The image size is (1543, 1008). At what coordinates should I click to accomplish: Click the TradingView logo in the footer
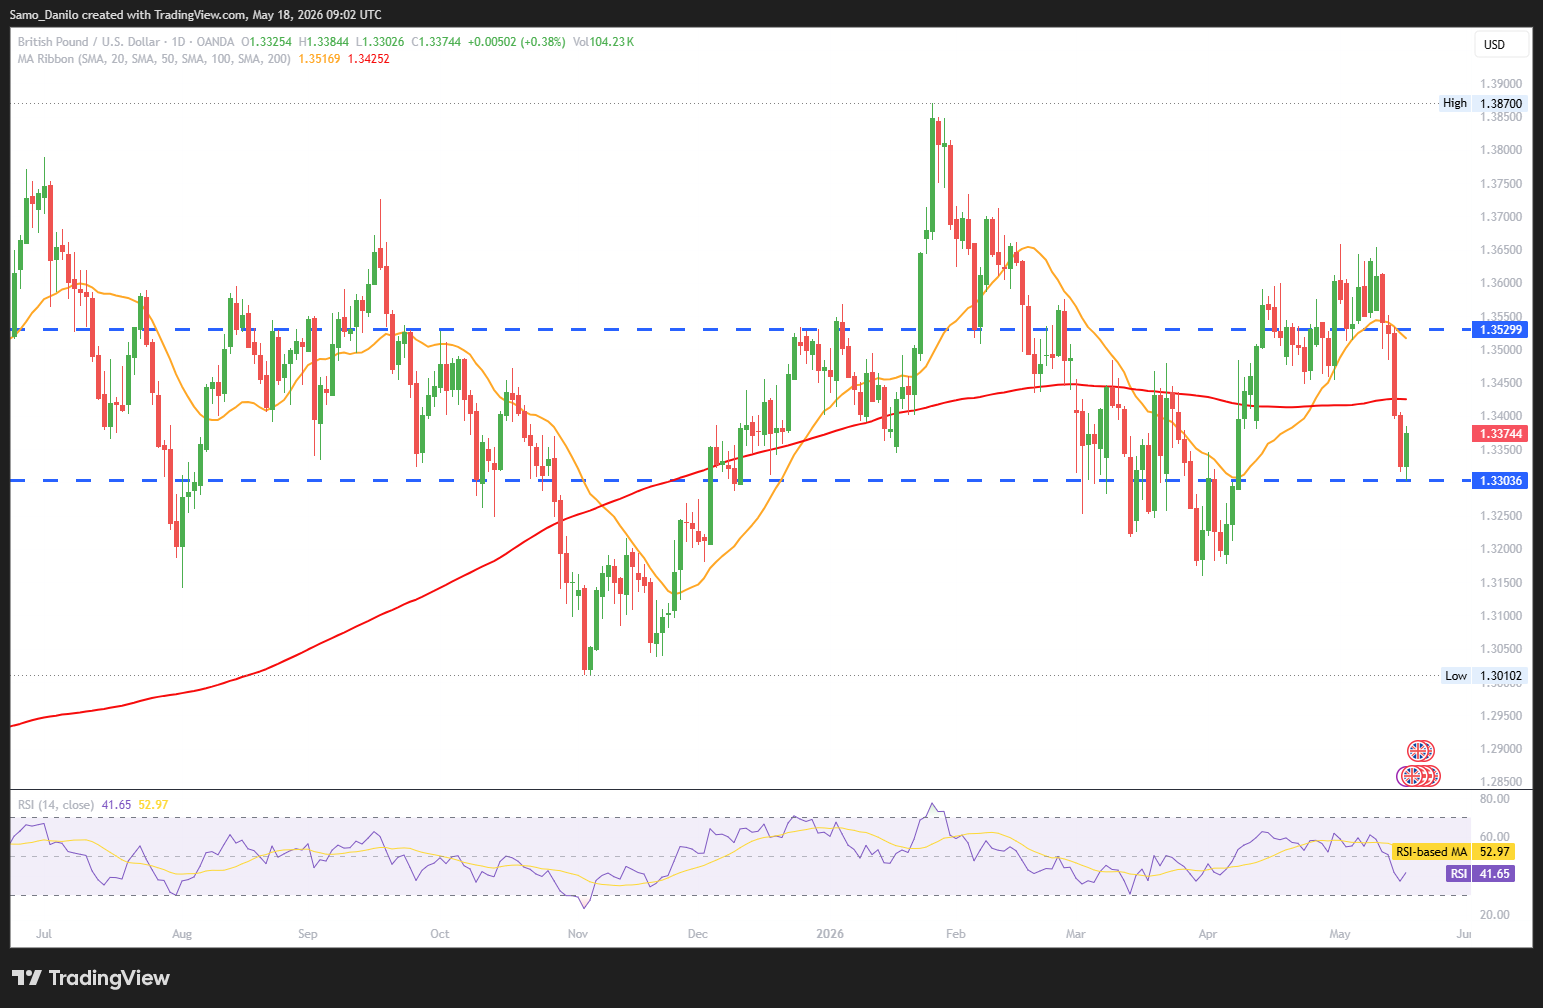click(91, 978)
